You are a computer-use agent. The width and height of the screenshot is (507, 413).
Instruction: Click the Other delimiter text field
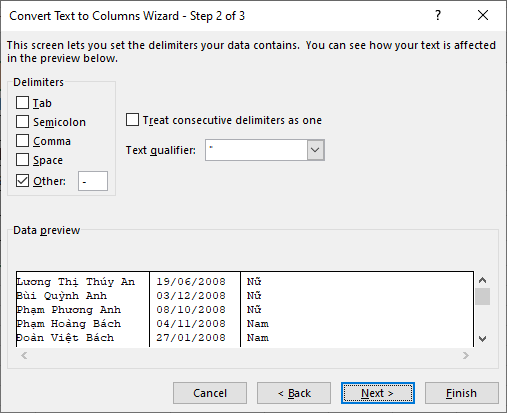tap(93, 181)
